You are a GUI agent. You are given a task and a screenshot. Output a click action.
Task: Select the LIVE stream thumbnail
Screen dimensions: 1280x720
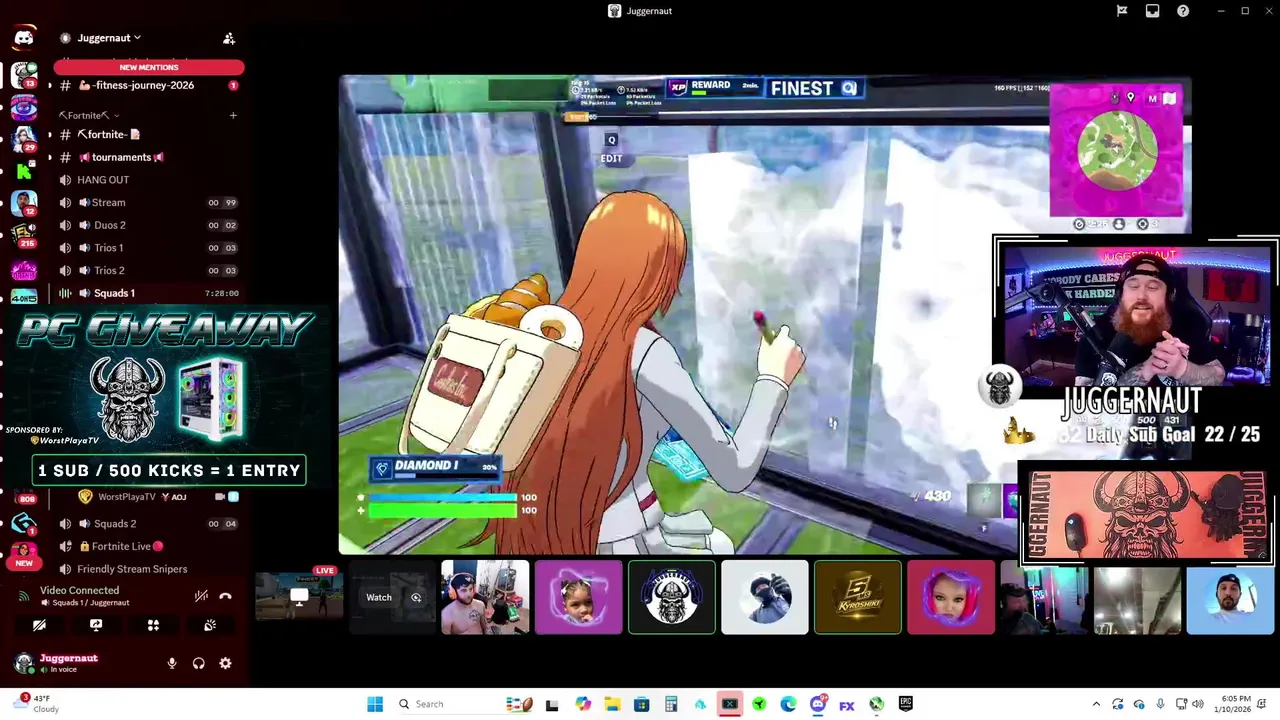pyautogui.click(x=299, y=597)
